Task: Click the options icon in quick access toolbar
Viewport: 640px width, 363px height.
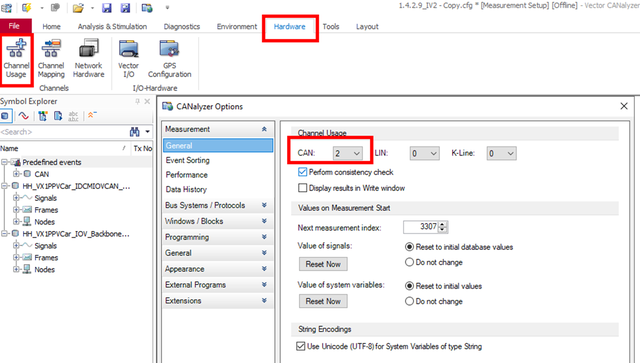Action: (x=147, y=7)
